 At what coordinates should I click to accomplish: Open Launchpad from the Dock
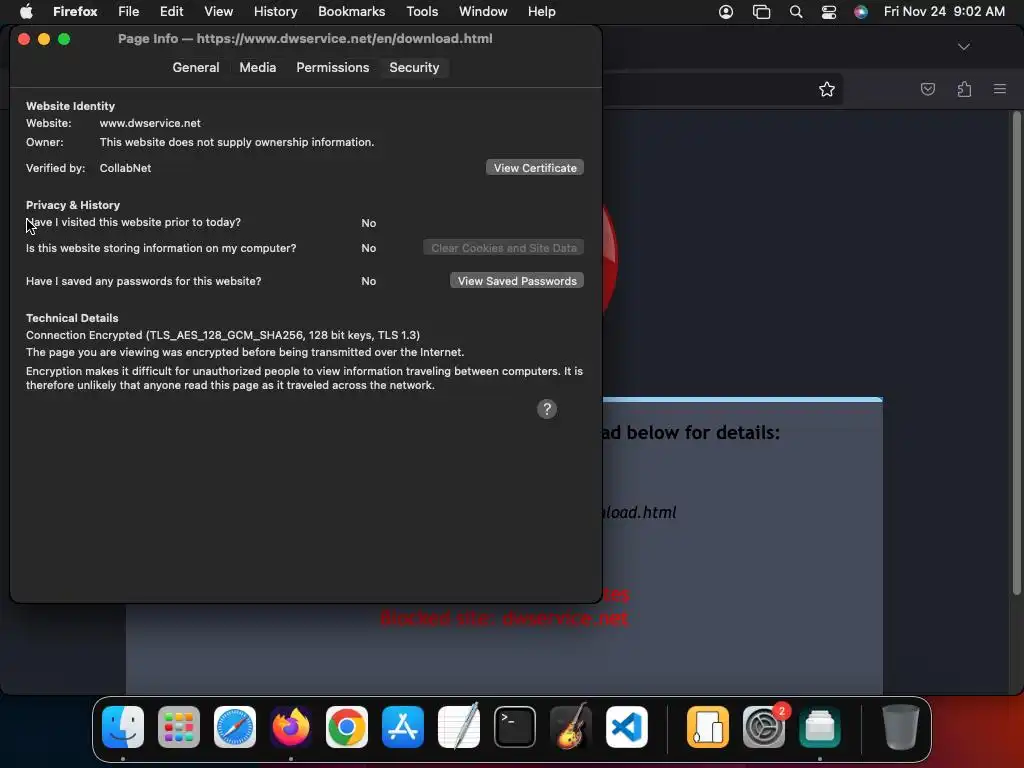point(179,727)
